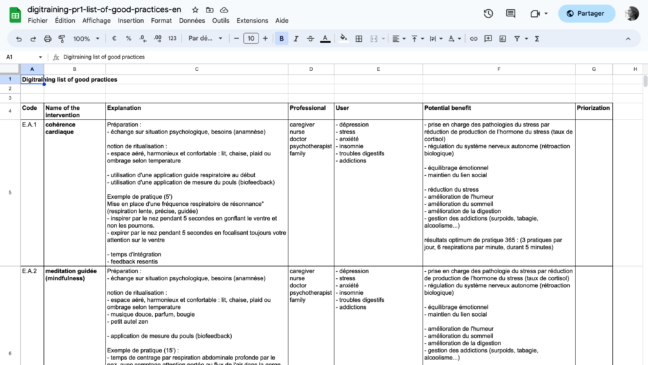Toggle strikethrough formatting

click(x=310, y=39)
